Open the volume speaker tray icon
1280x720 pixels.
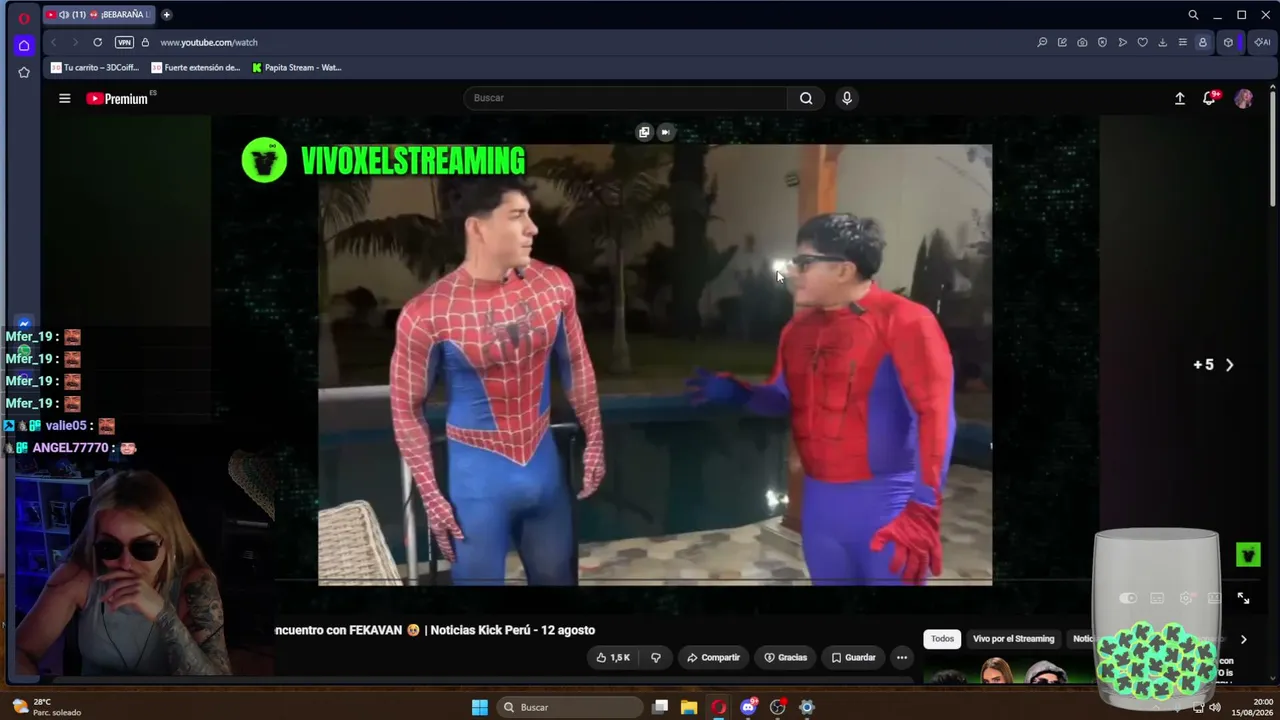pyautogui.click(x=1215, y=707)
